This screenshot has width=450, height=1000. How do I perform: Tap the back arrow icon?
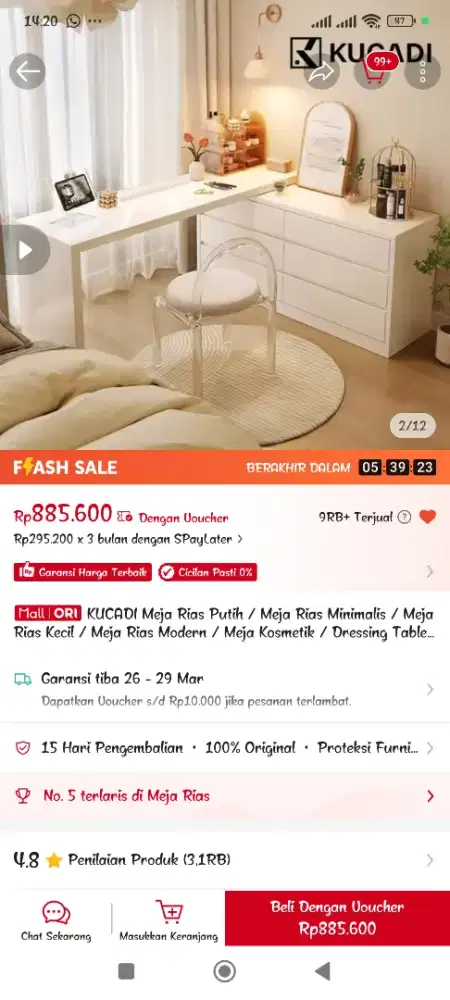(27, 71)
